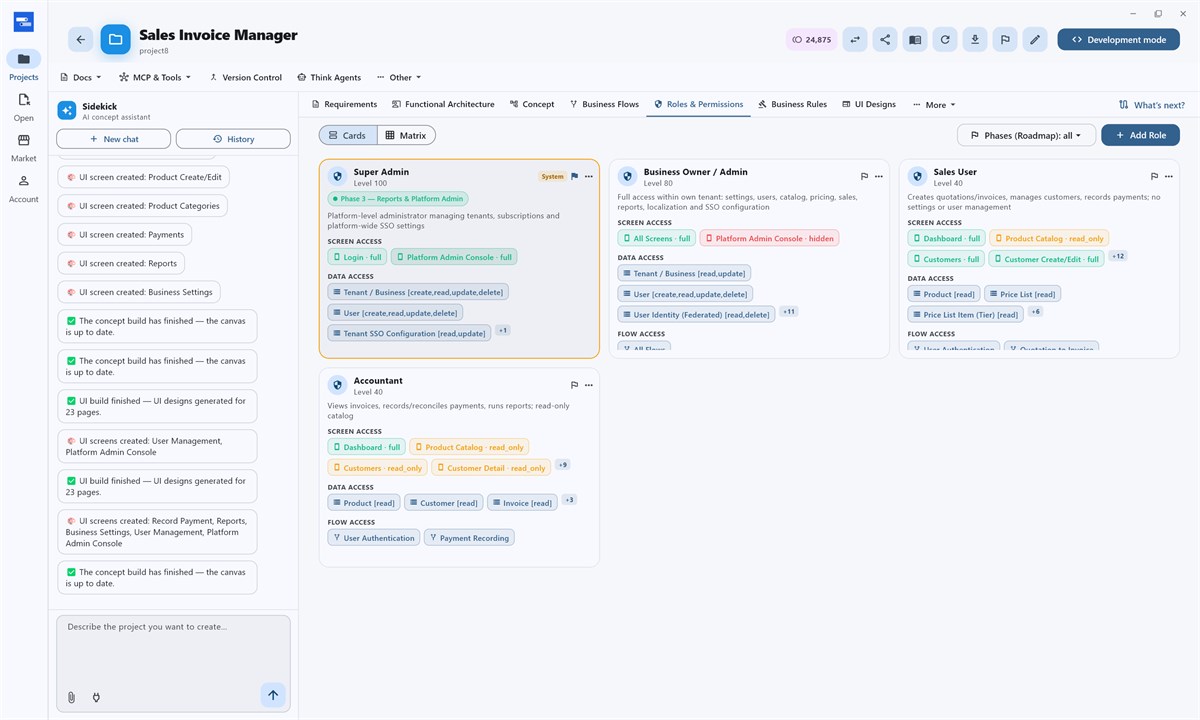Click the download icon in header
Screen dimensions: 1200x720
coord(975,40)
